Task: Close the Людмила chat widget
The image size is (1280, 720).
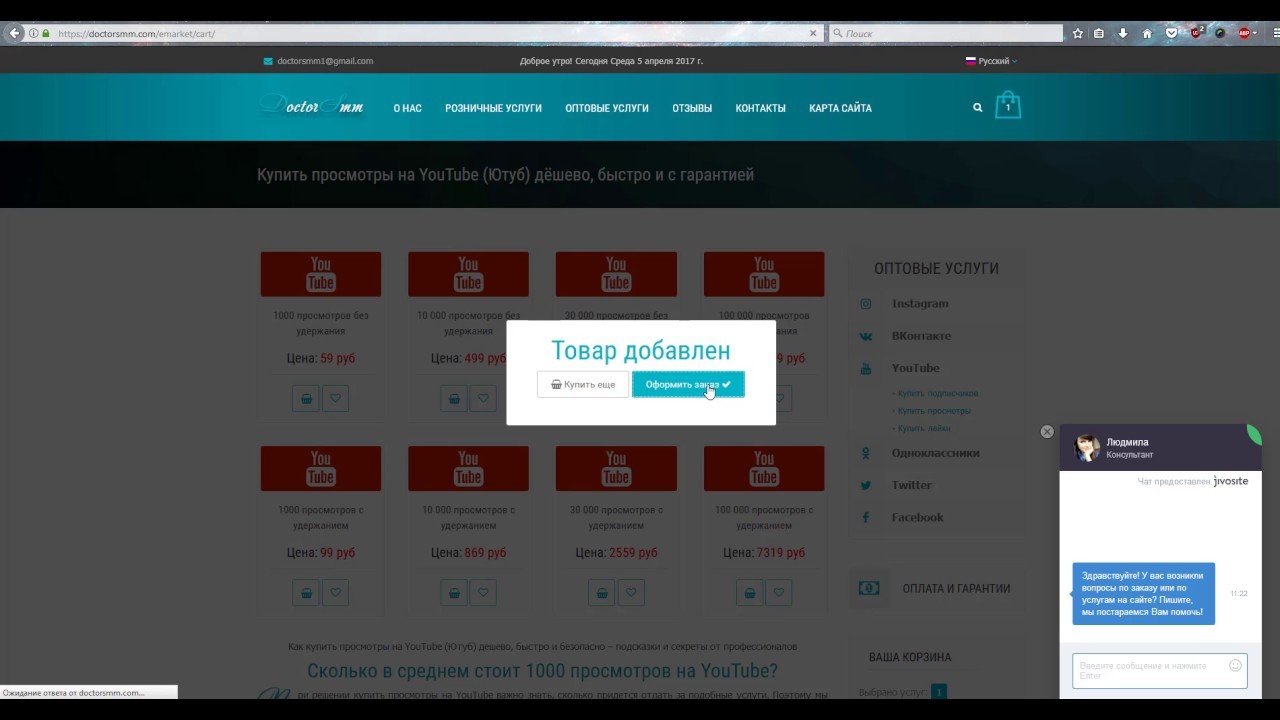Action: [1047, 432]
